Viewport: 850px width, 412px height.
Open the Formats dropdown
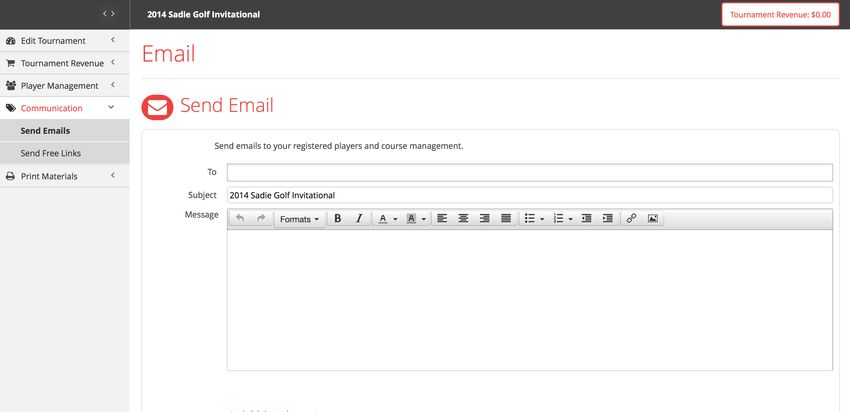(299, 219)
